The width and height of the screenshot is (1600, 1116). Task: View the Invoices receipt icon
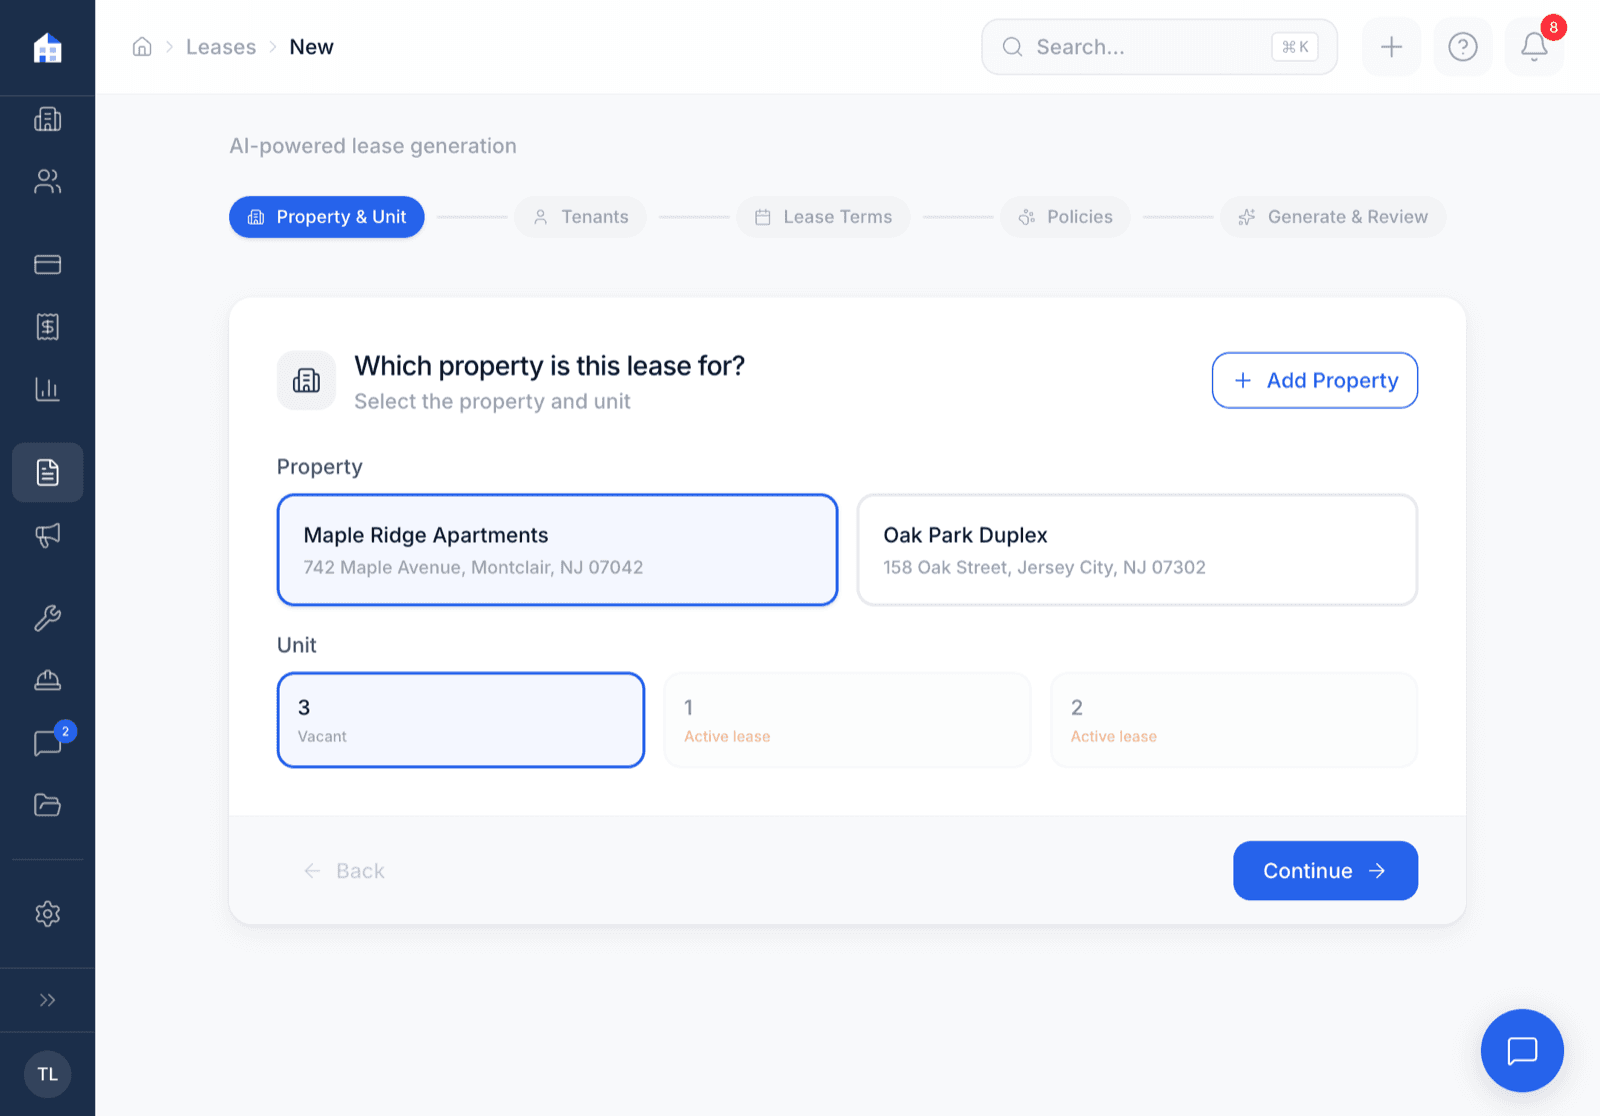pyautogui.click(x=47, y=326)
